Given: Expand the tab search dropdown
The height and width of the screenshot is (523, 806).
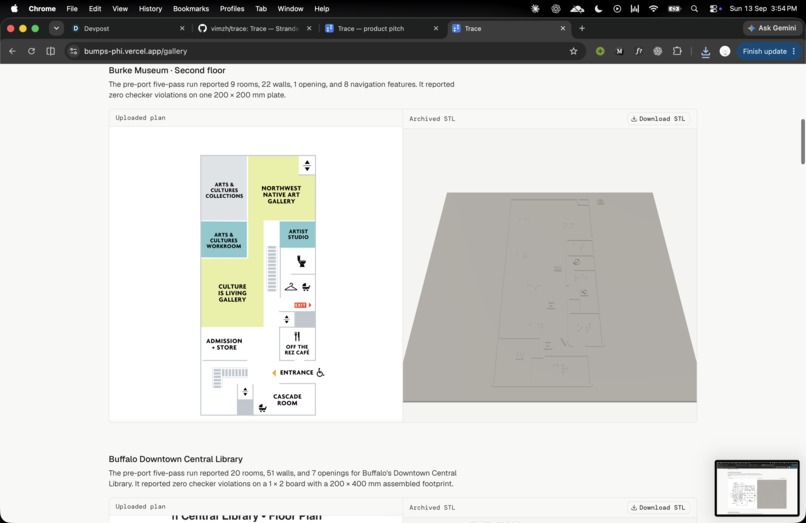Looking at the screenshot, I should 56,29.
